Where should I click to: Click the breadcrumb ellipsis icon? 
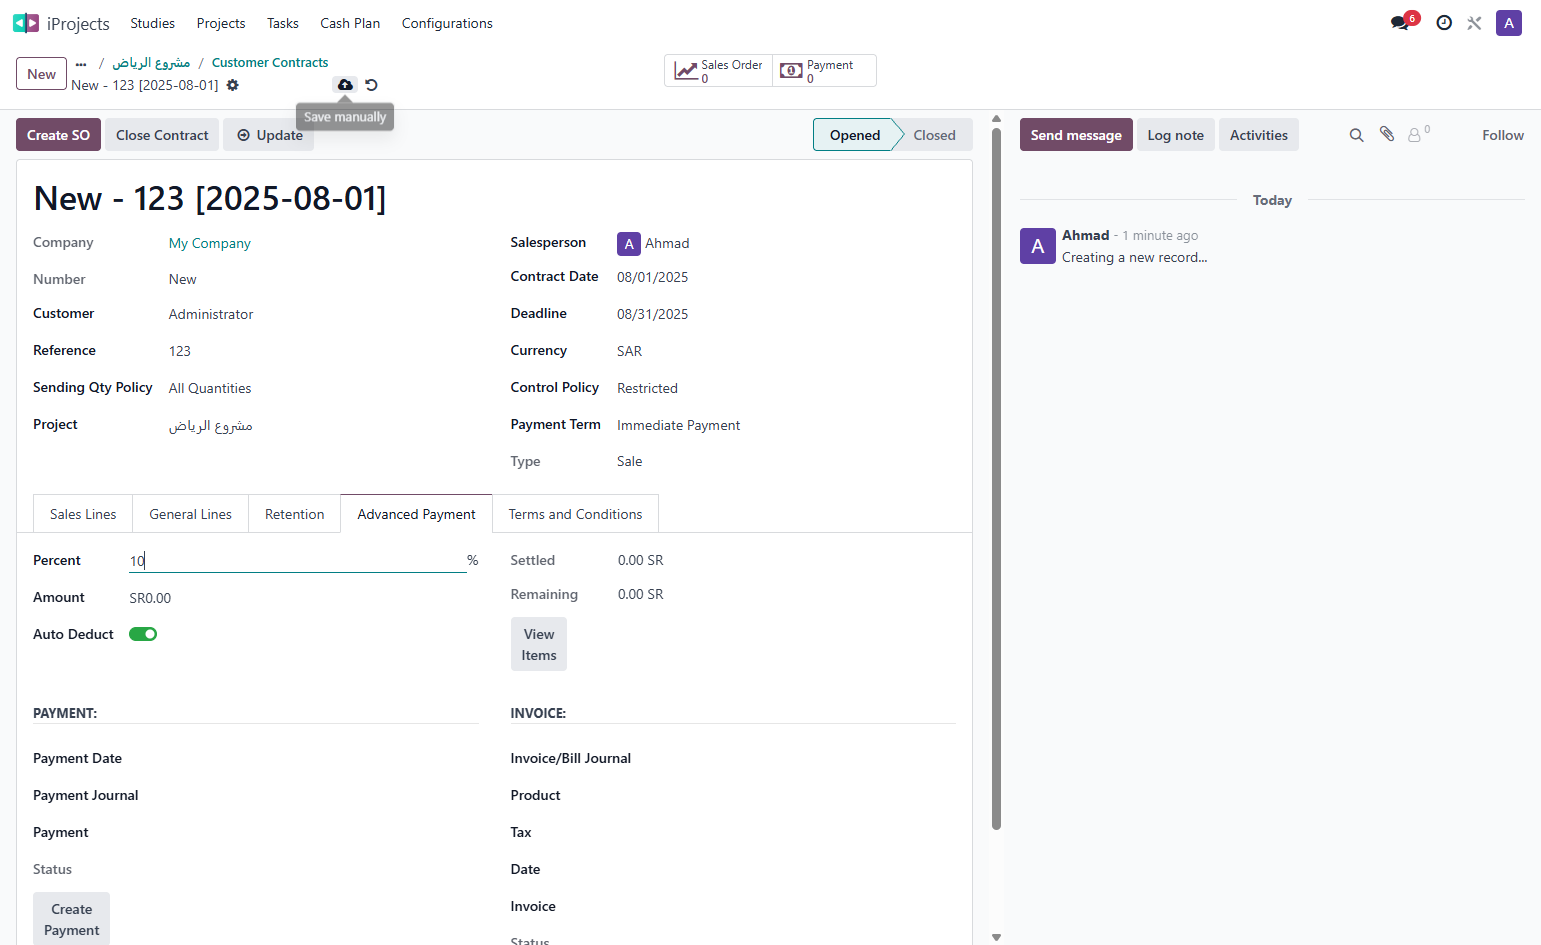click(x=81, y=63)
